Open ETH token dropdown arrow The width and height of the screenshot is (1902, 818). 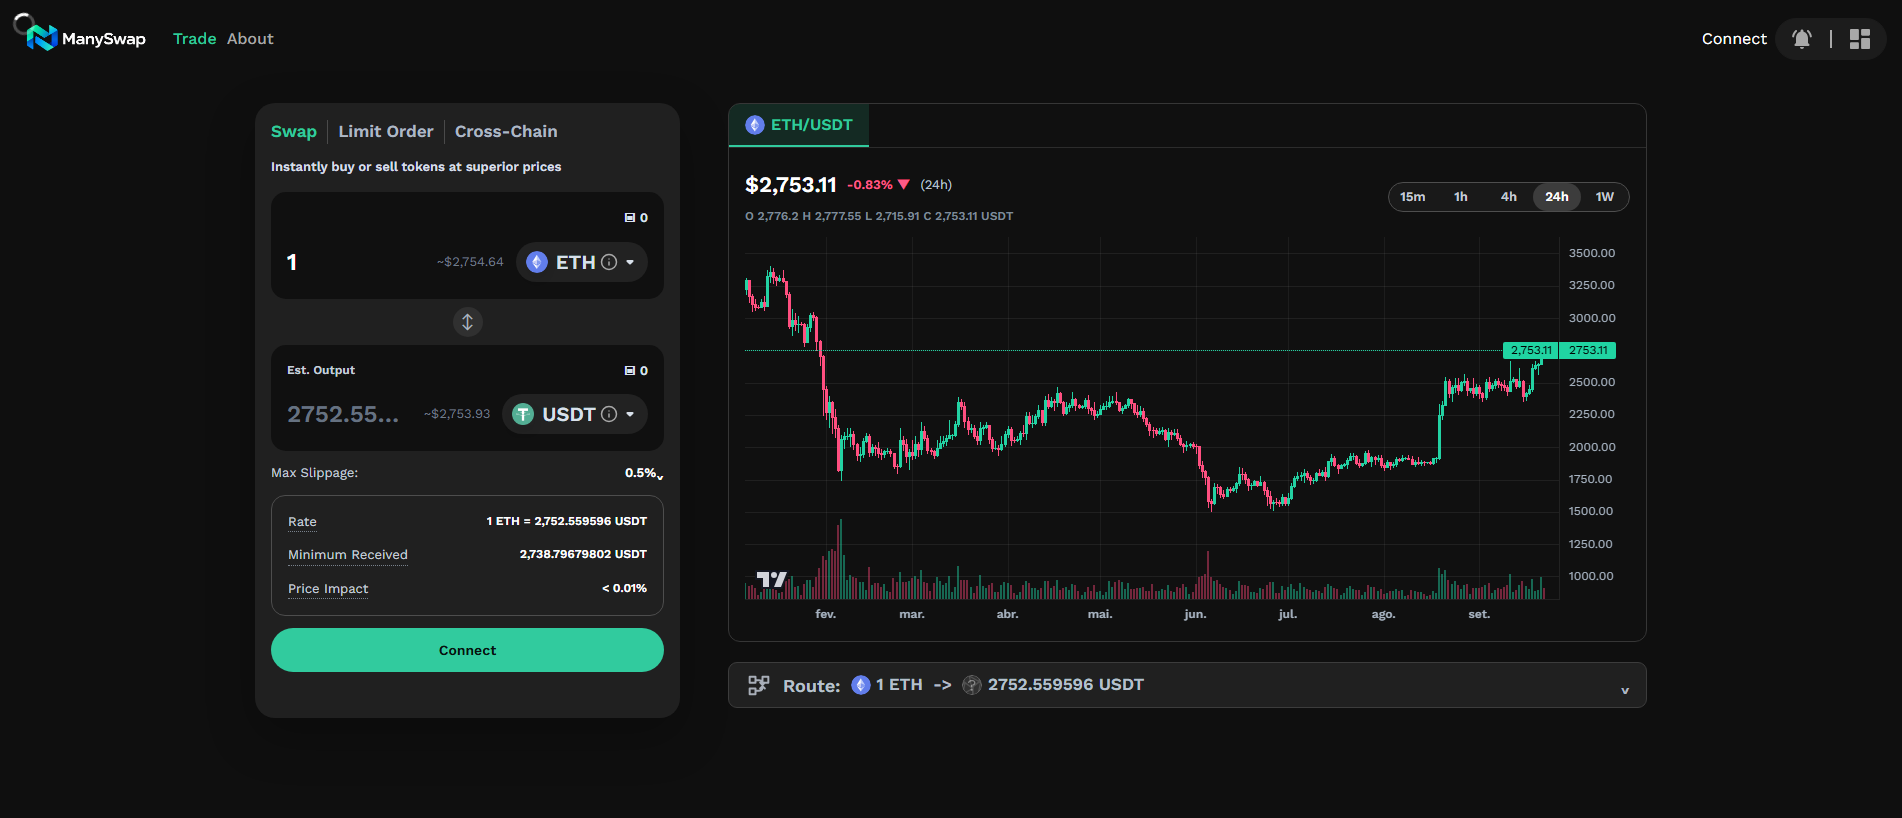(x=630, y=262)
